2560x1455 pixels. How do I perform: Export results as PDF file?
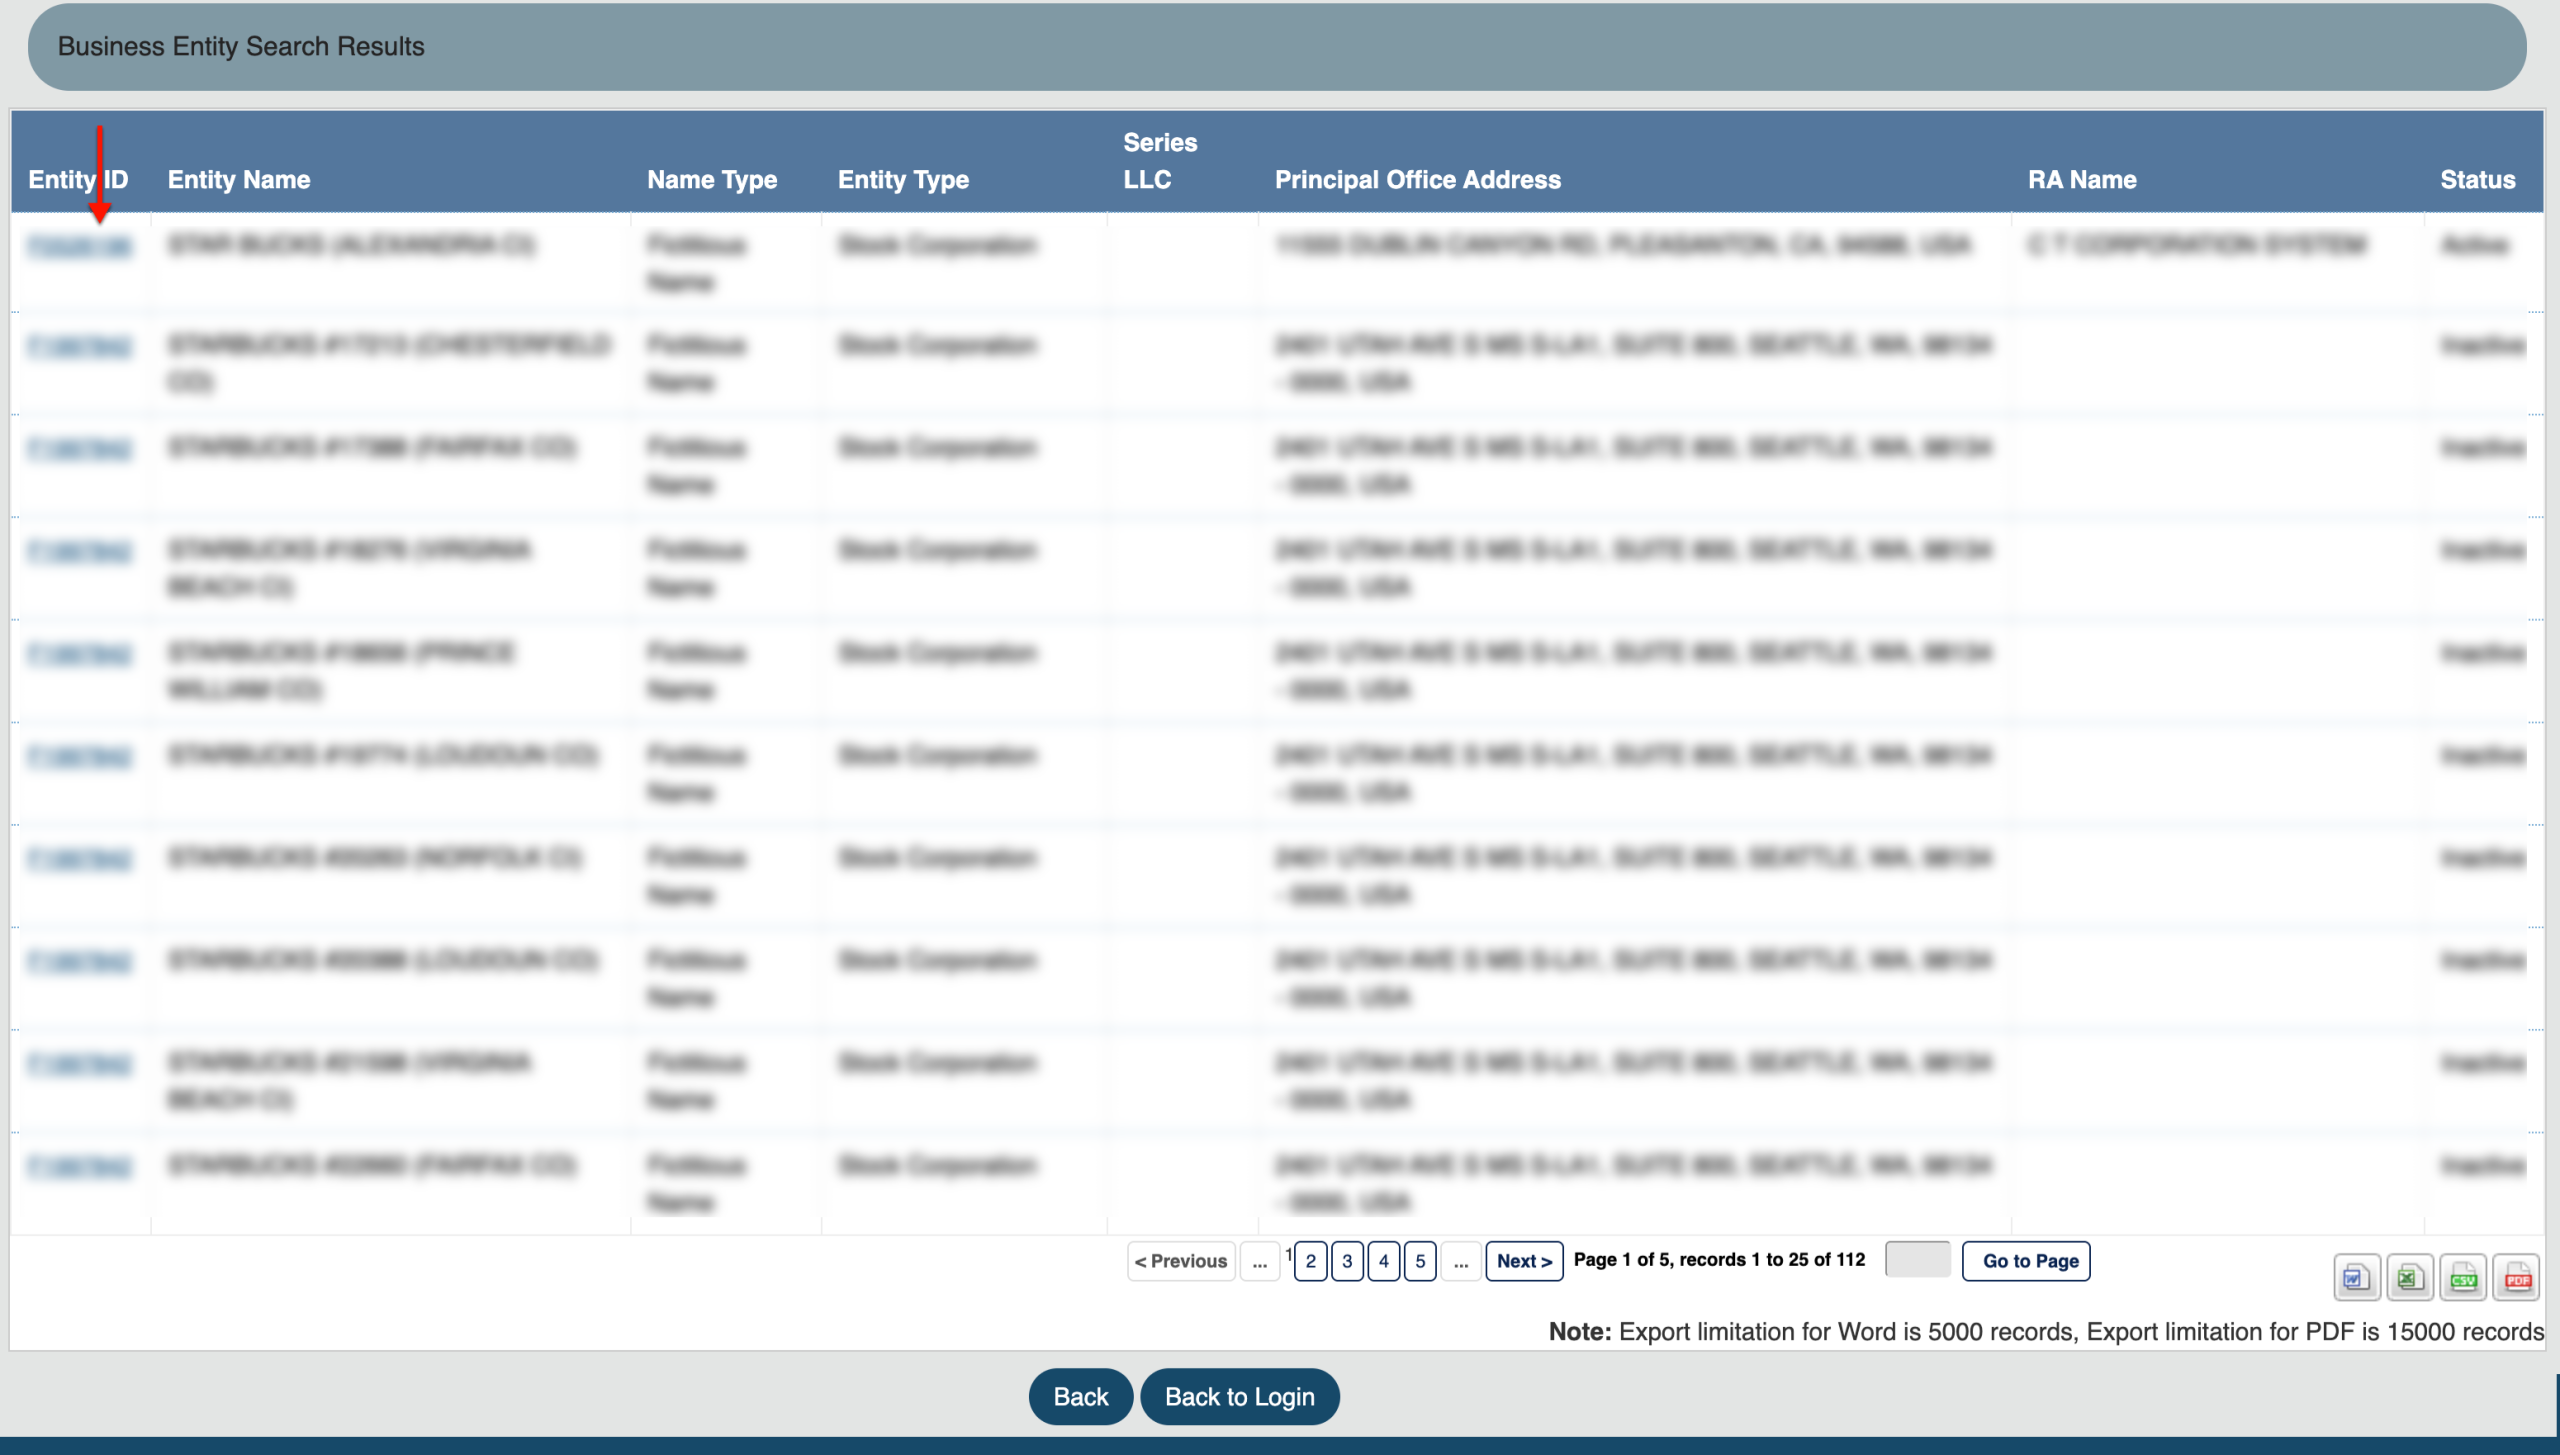[2517, 1278]
